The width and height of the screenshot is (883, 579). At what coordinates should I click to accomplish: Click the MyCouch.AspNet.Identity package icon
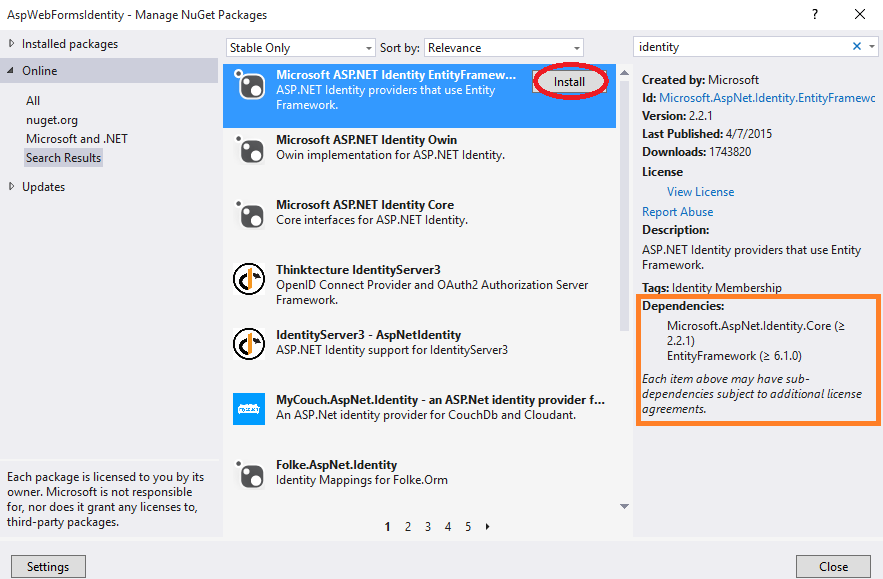tap(248, 408)
